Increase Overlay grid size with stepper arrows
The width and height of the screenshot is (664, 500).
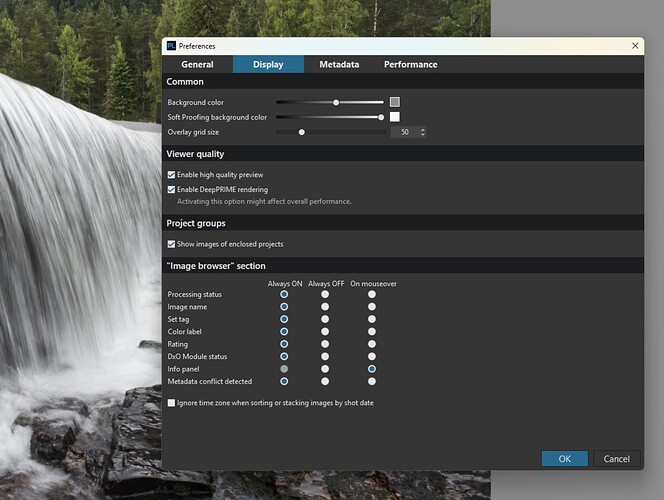[x=422, y=130]
